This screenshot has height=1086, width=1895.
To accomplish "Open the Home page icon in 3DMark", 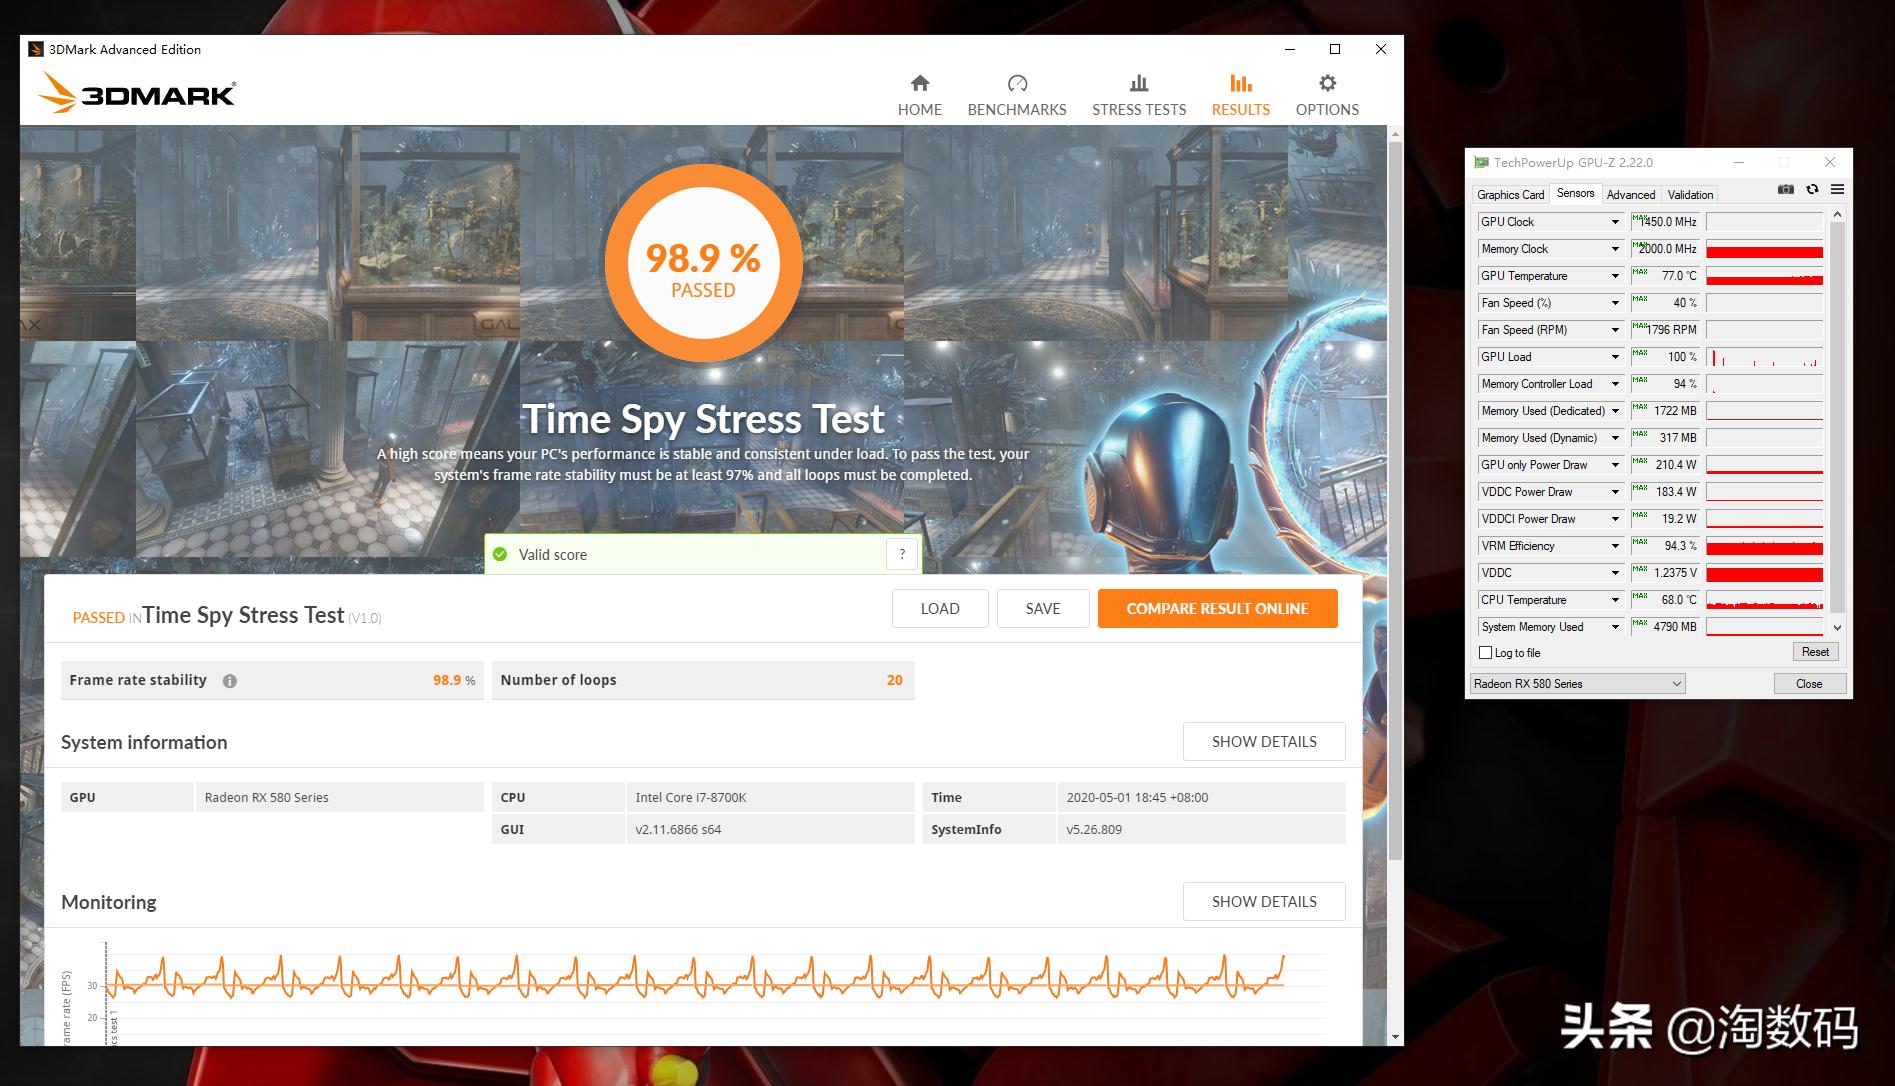I will coord(919,83).
